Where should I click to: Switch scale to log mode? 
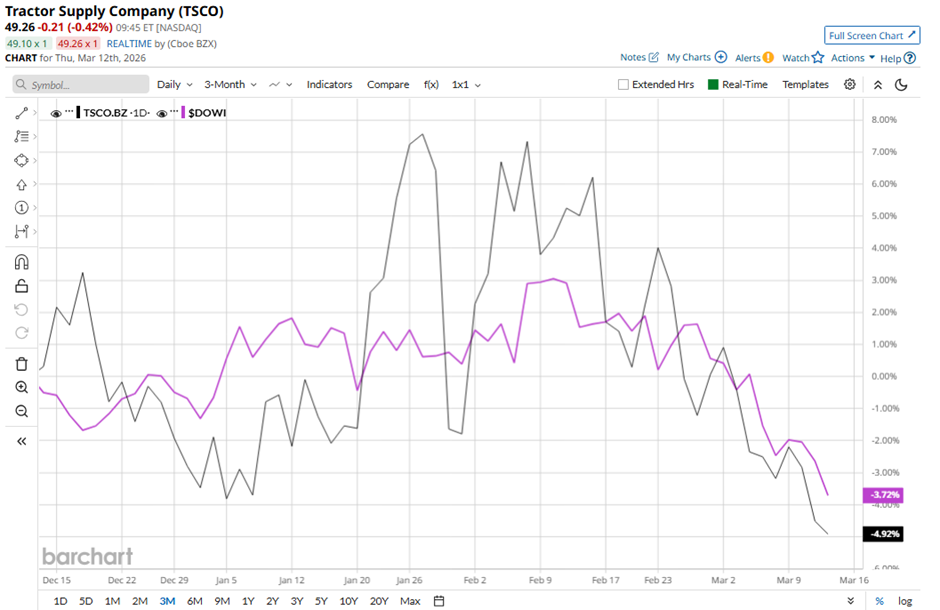(905, 601)
